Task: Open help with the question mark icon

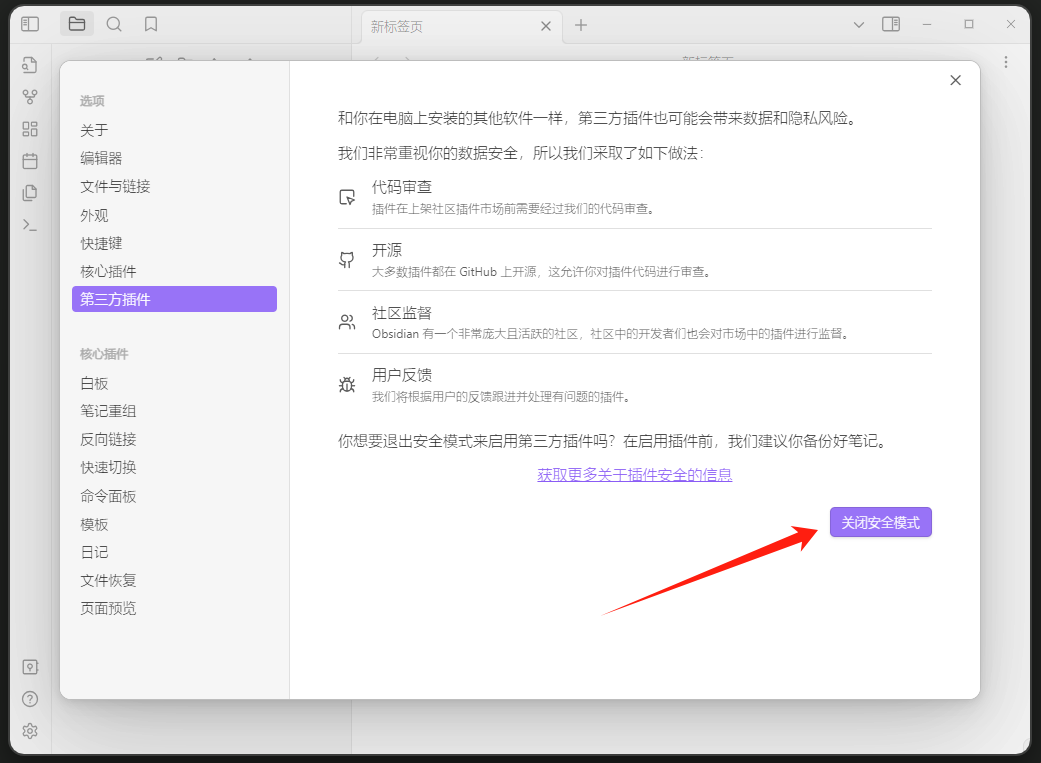Action: click(x=29, y=699)
